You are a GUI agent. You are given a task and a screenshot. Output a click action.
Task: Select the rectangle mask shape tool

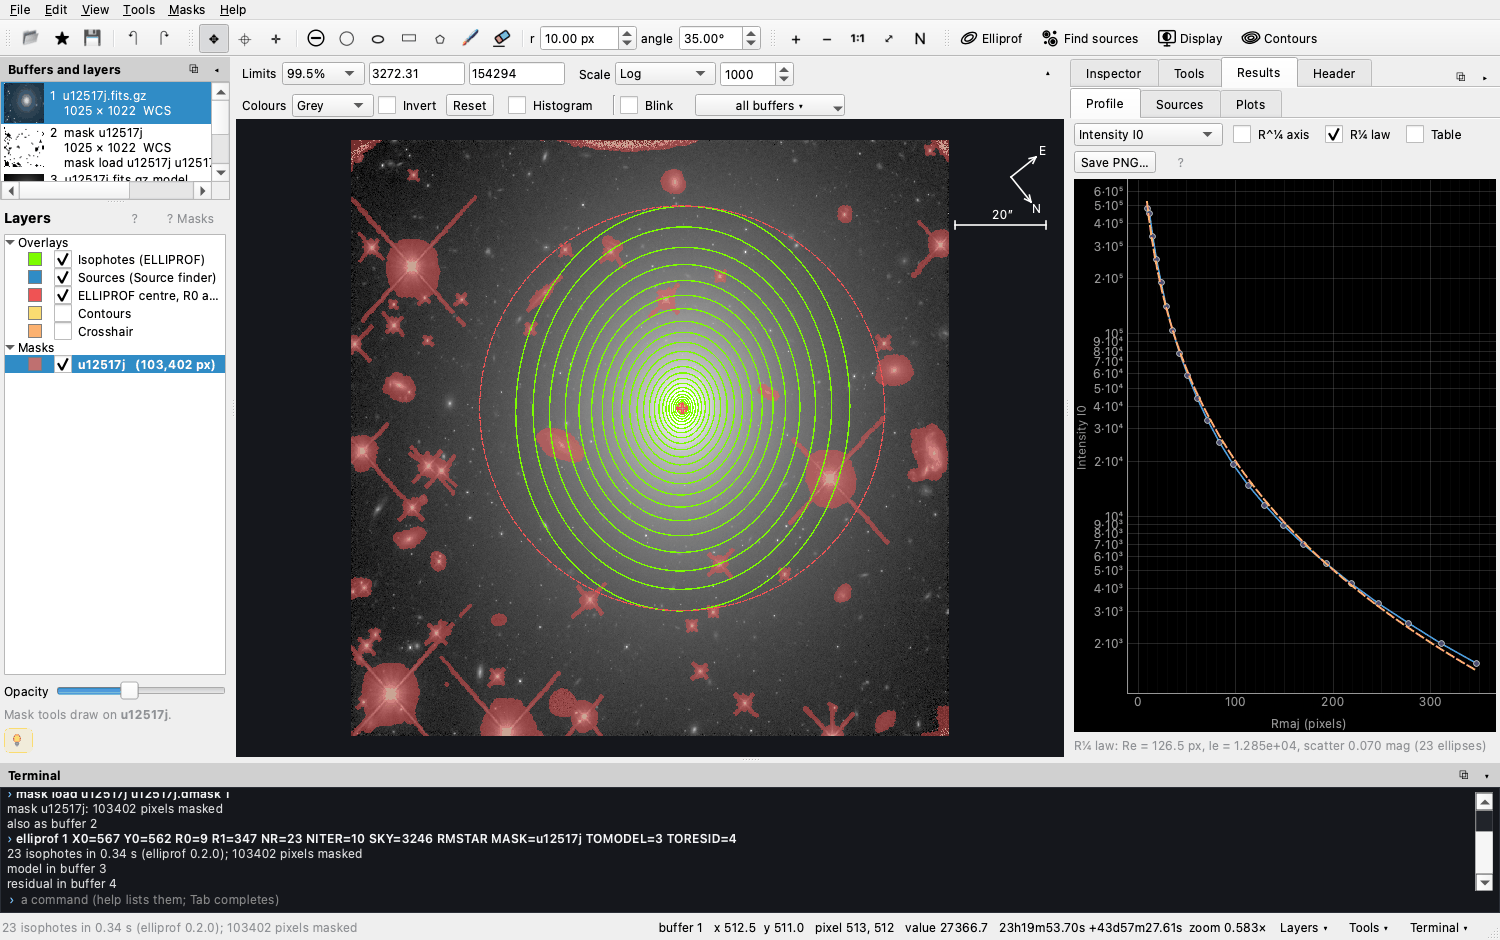(409, 38)
